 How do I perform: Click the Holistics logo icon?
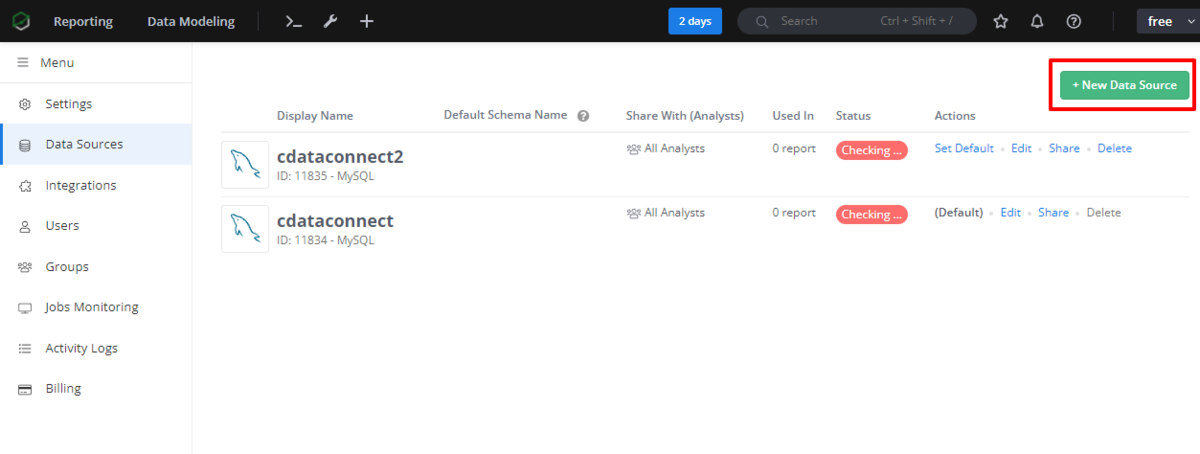tap(20, 21)
